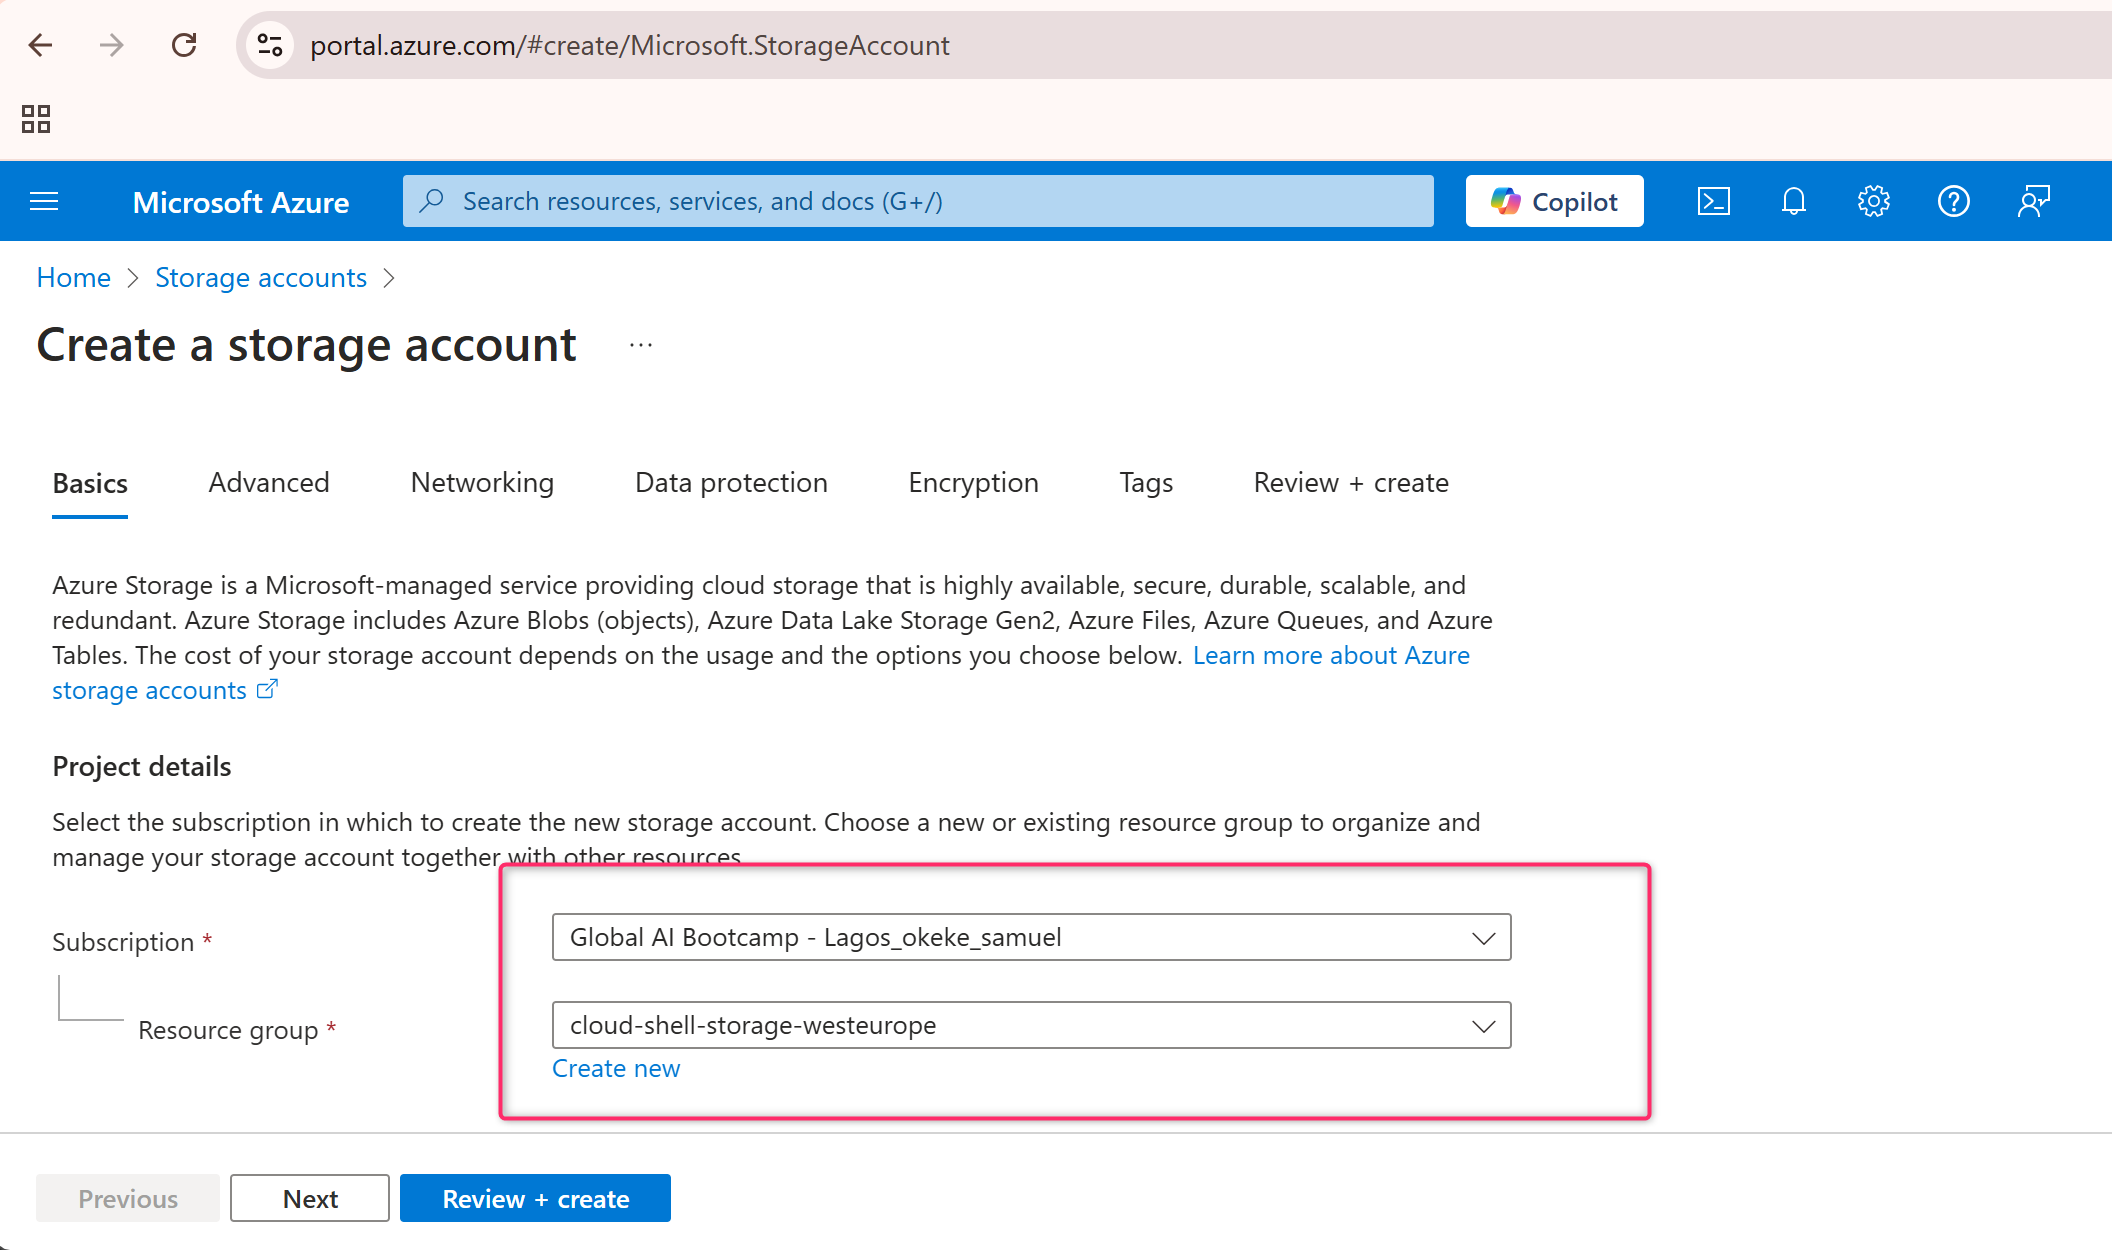The image size is (2112, 1250).
Task: Go to Storage accounts breadcrumb
Action: 261,278
